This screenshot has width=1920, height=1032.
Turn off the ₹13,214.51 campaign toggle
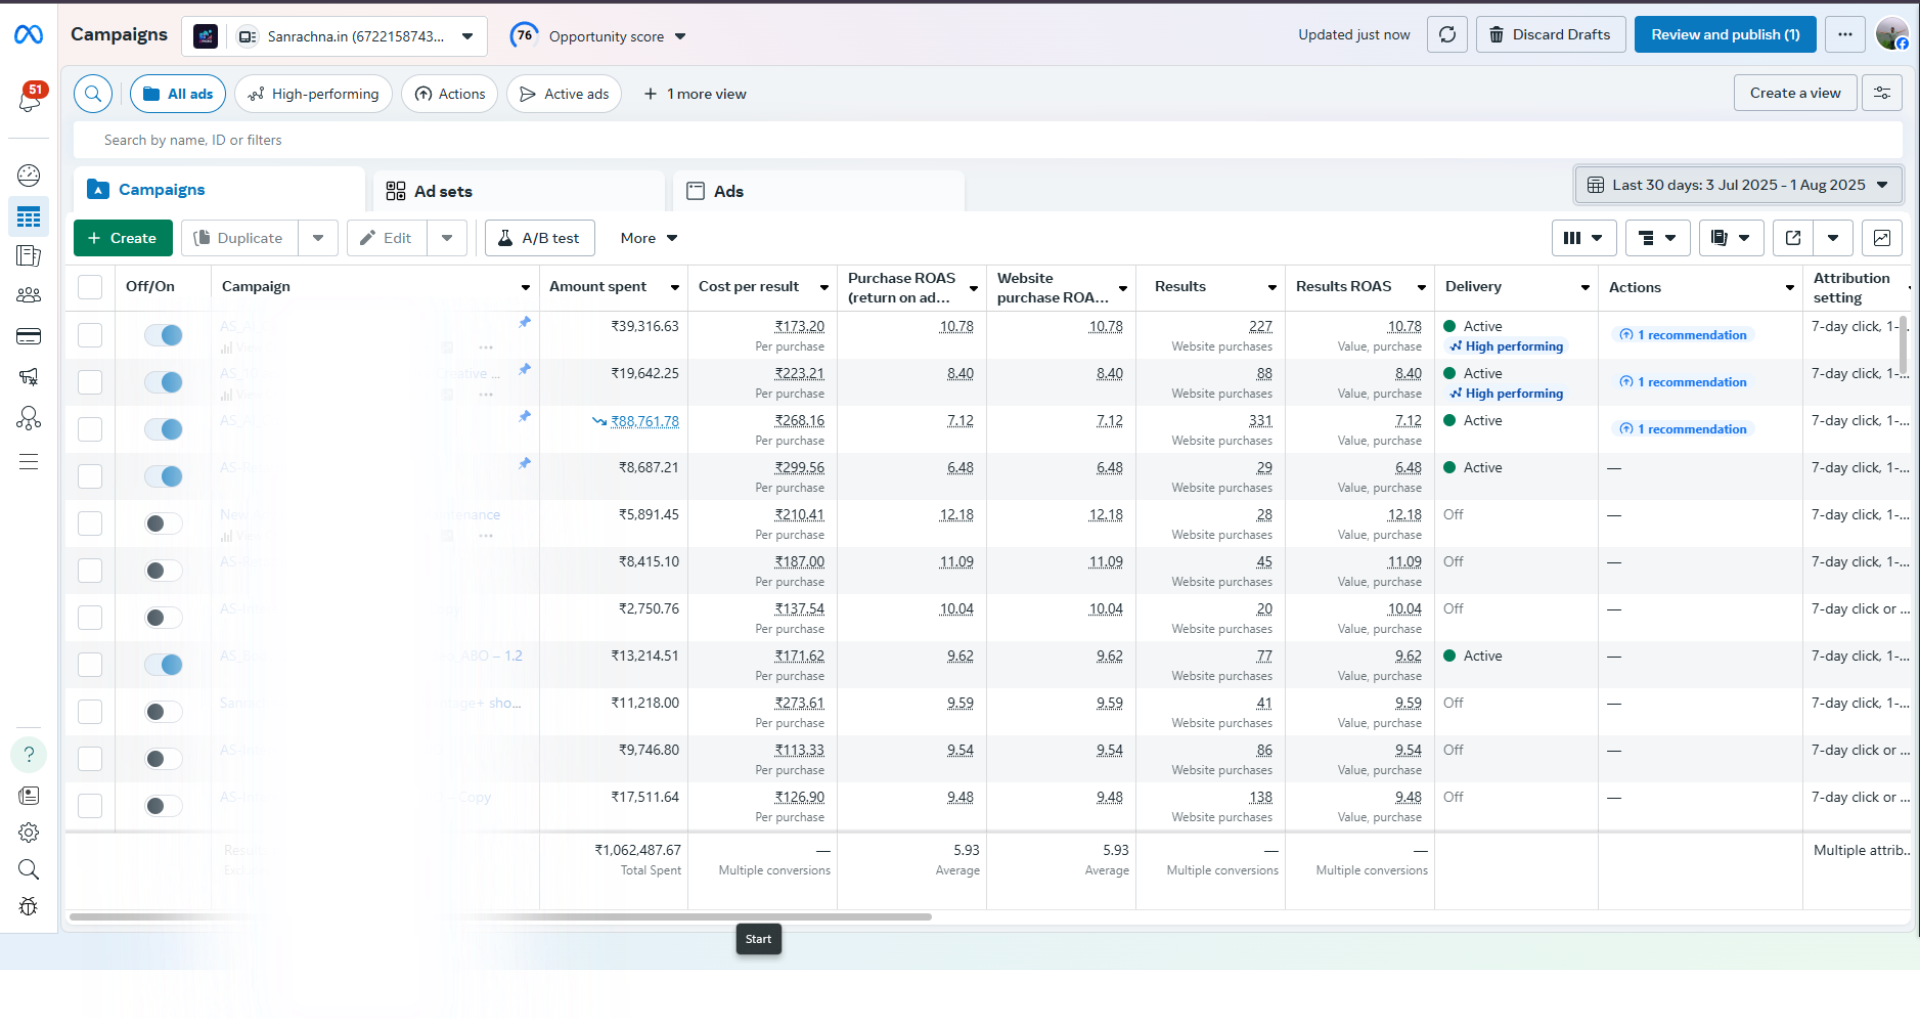coord(163,664)
